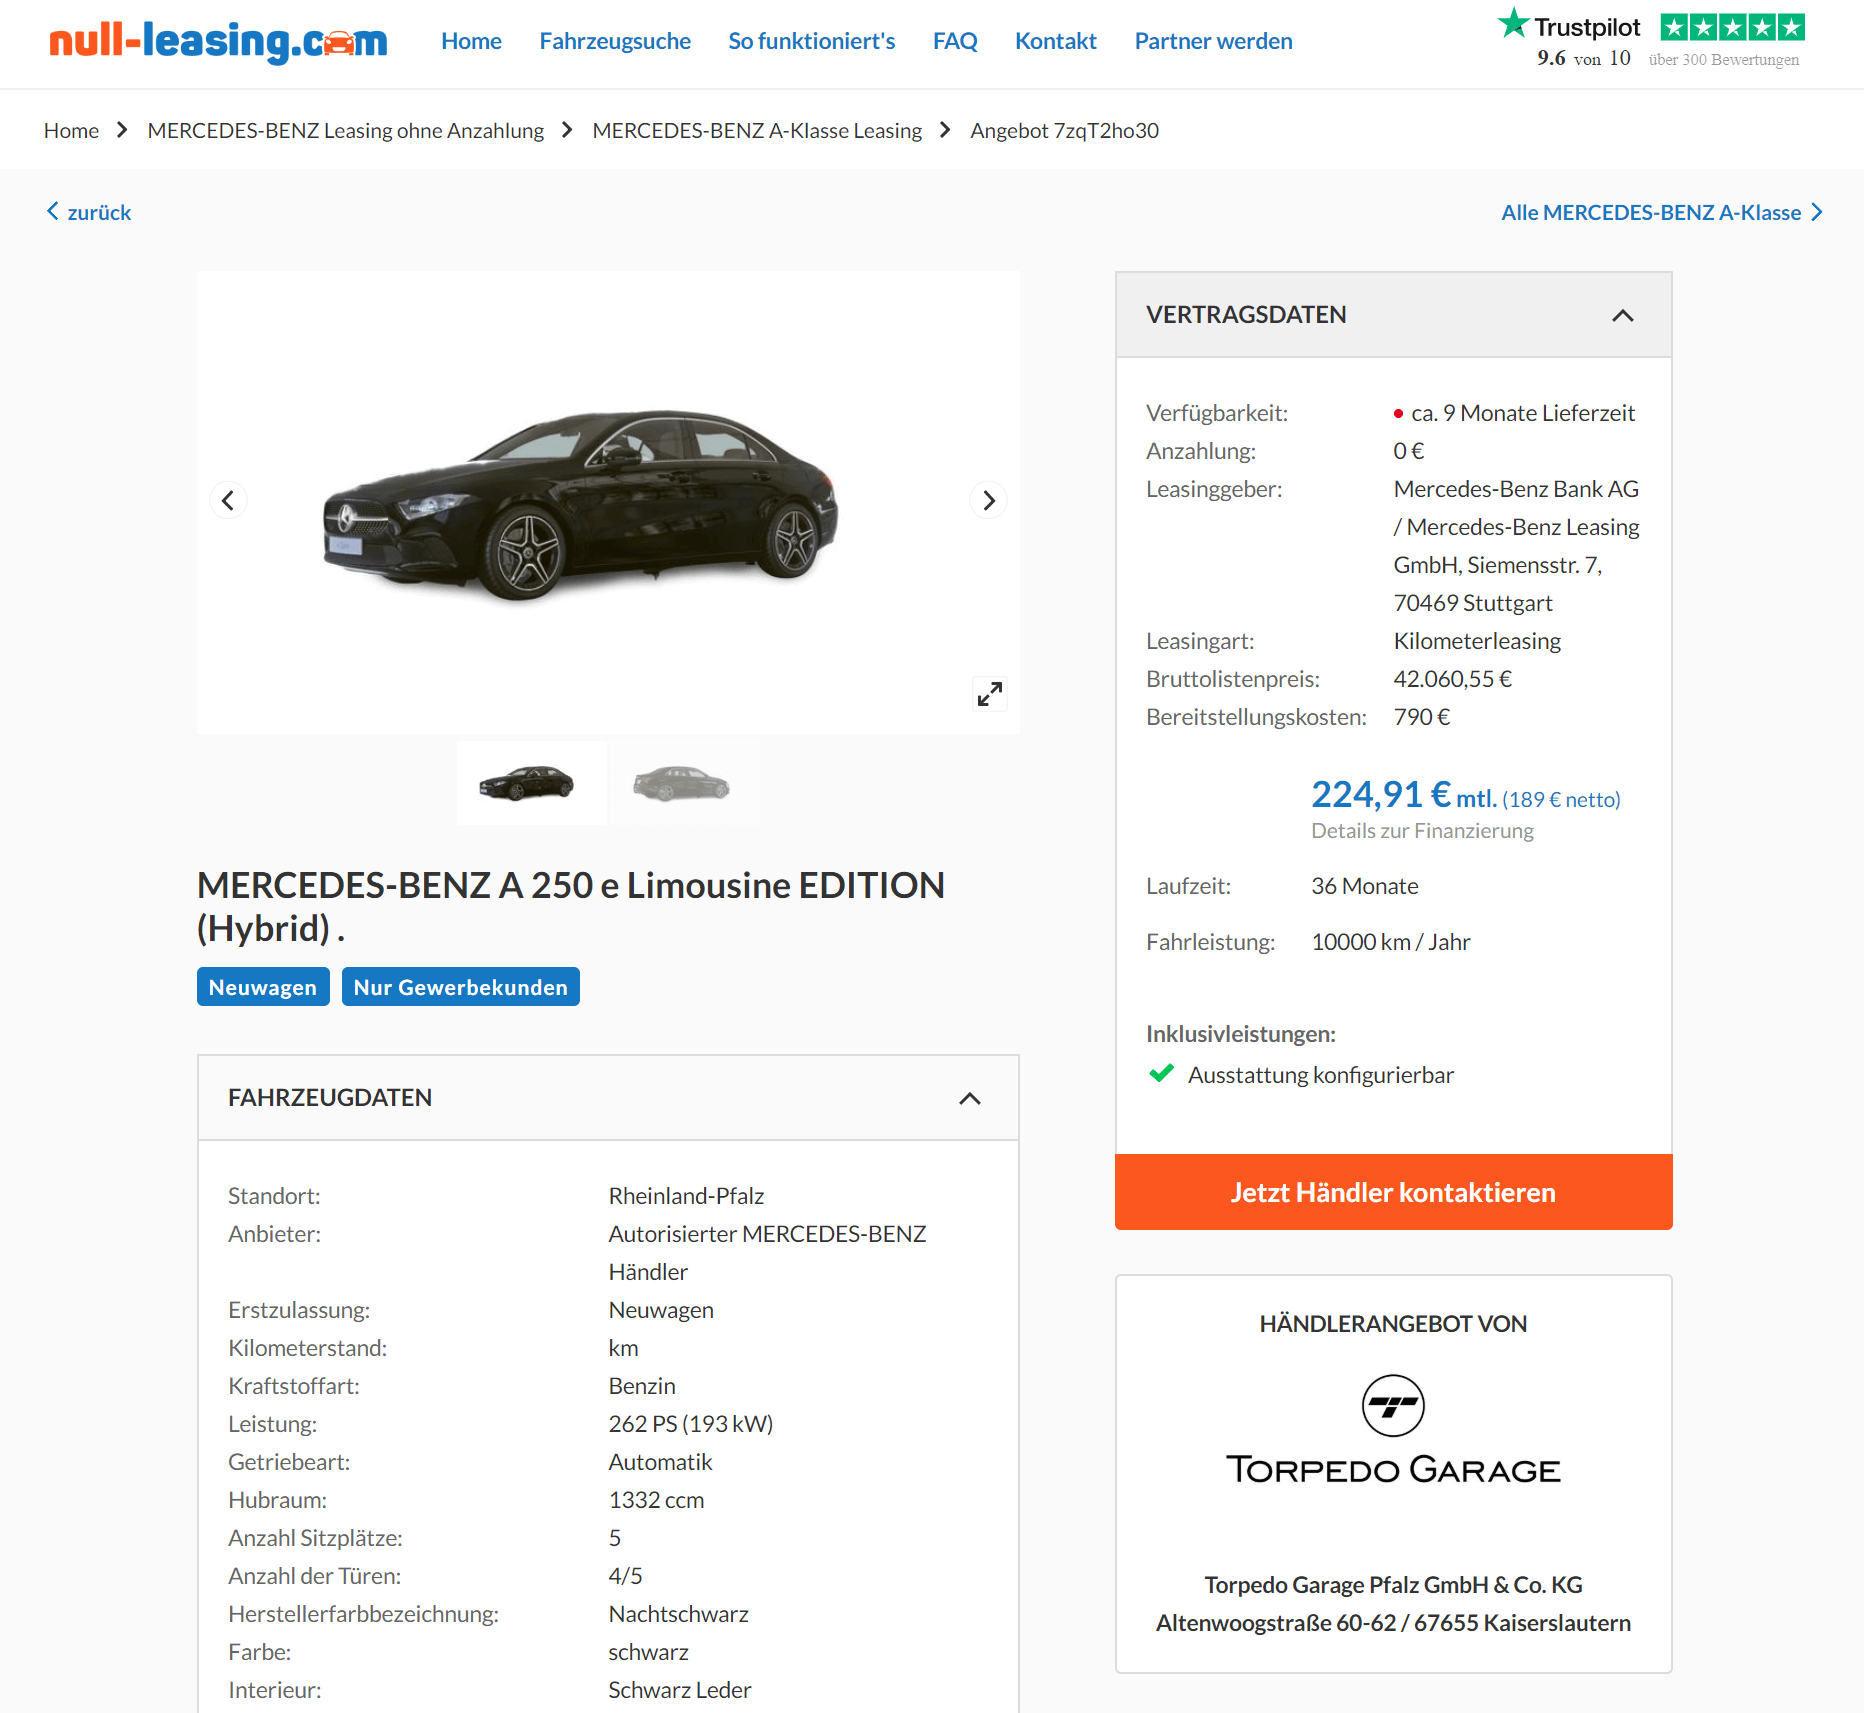Open MERCEDES-BENZ A-Klasse Leasing breadcrumb
1864x1713 pixels.
tap(757, 131)
